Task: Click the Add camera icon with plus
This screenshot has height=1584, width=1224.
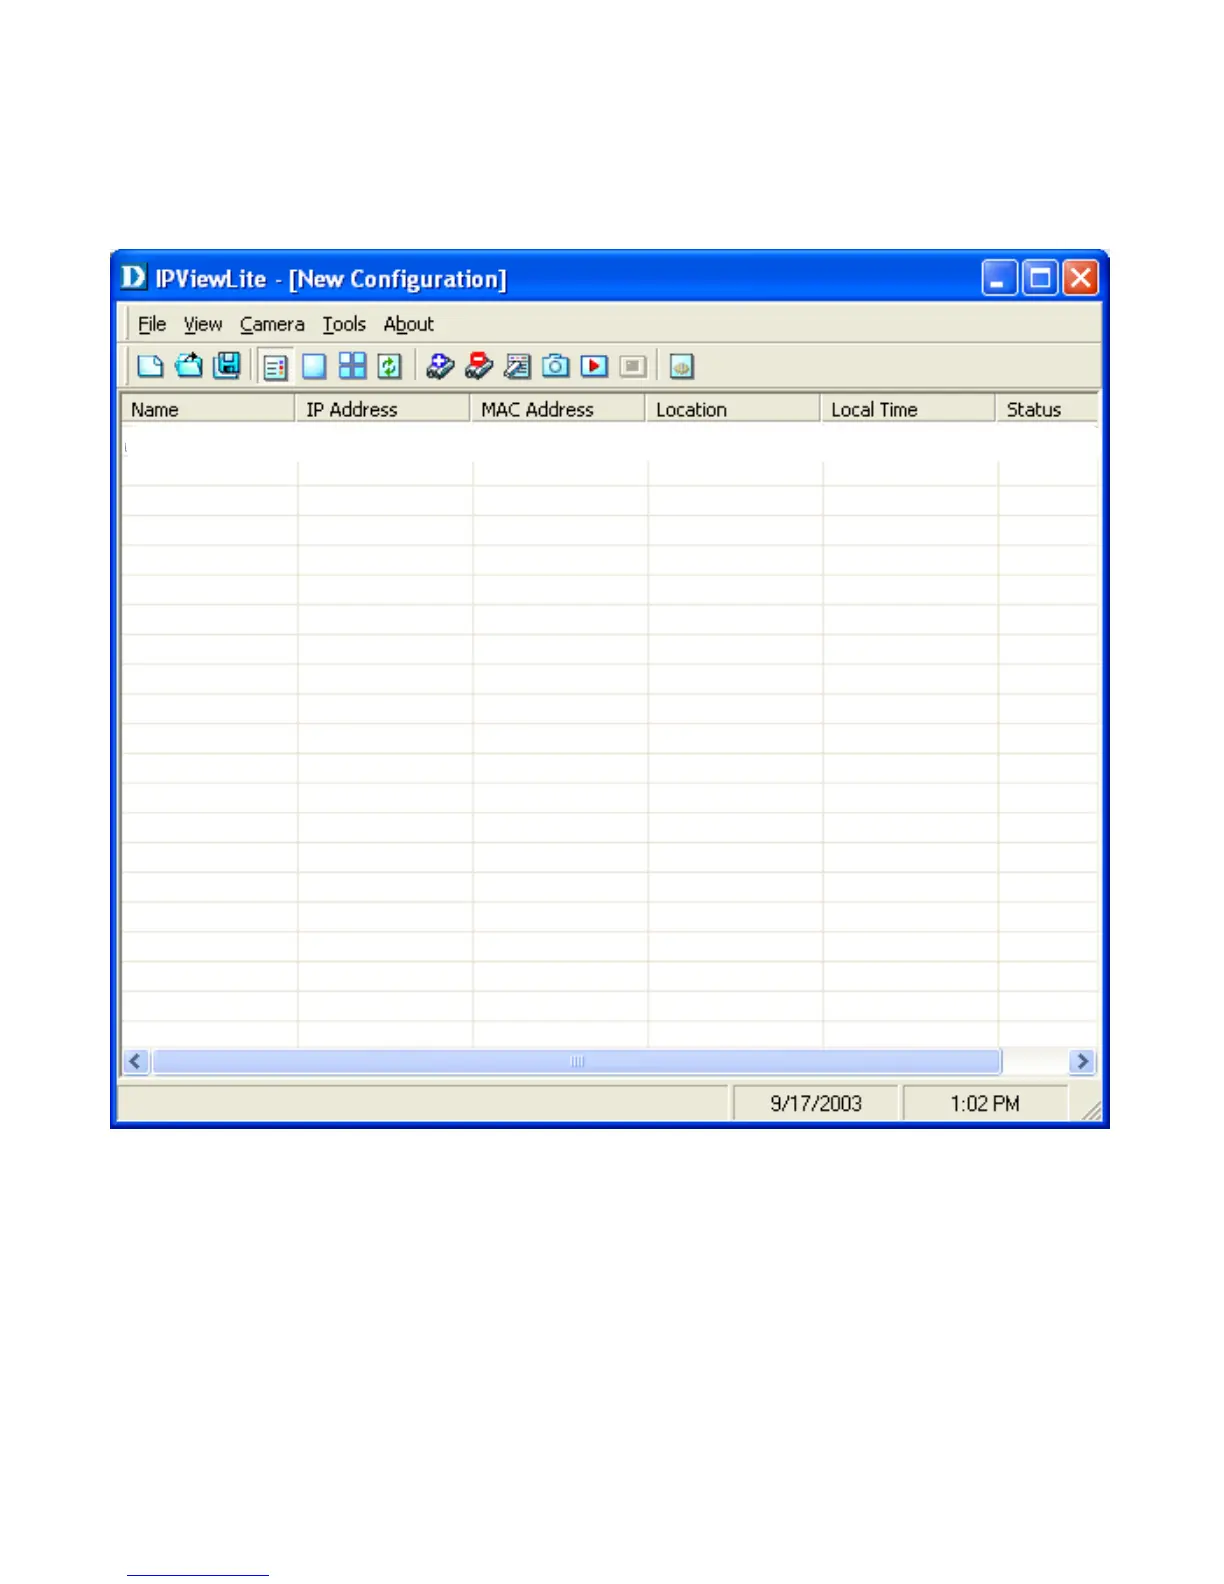Action: [x=440, y=366]
